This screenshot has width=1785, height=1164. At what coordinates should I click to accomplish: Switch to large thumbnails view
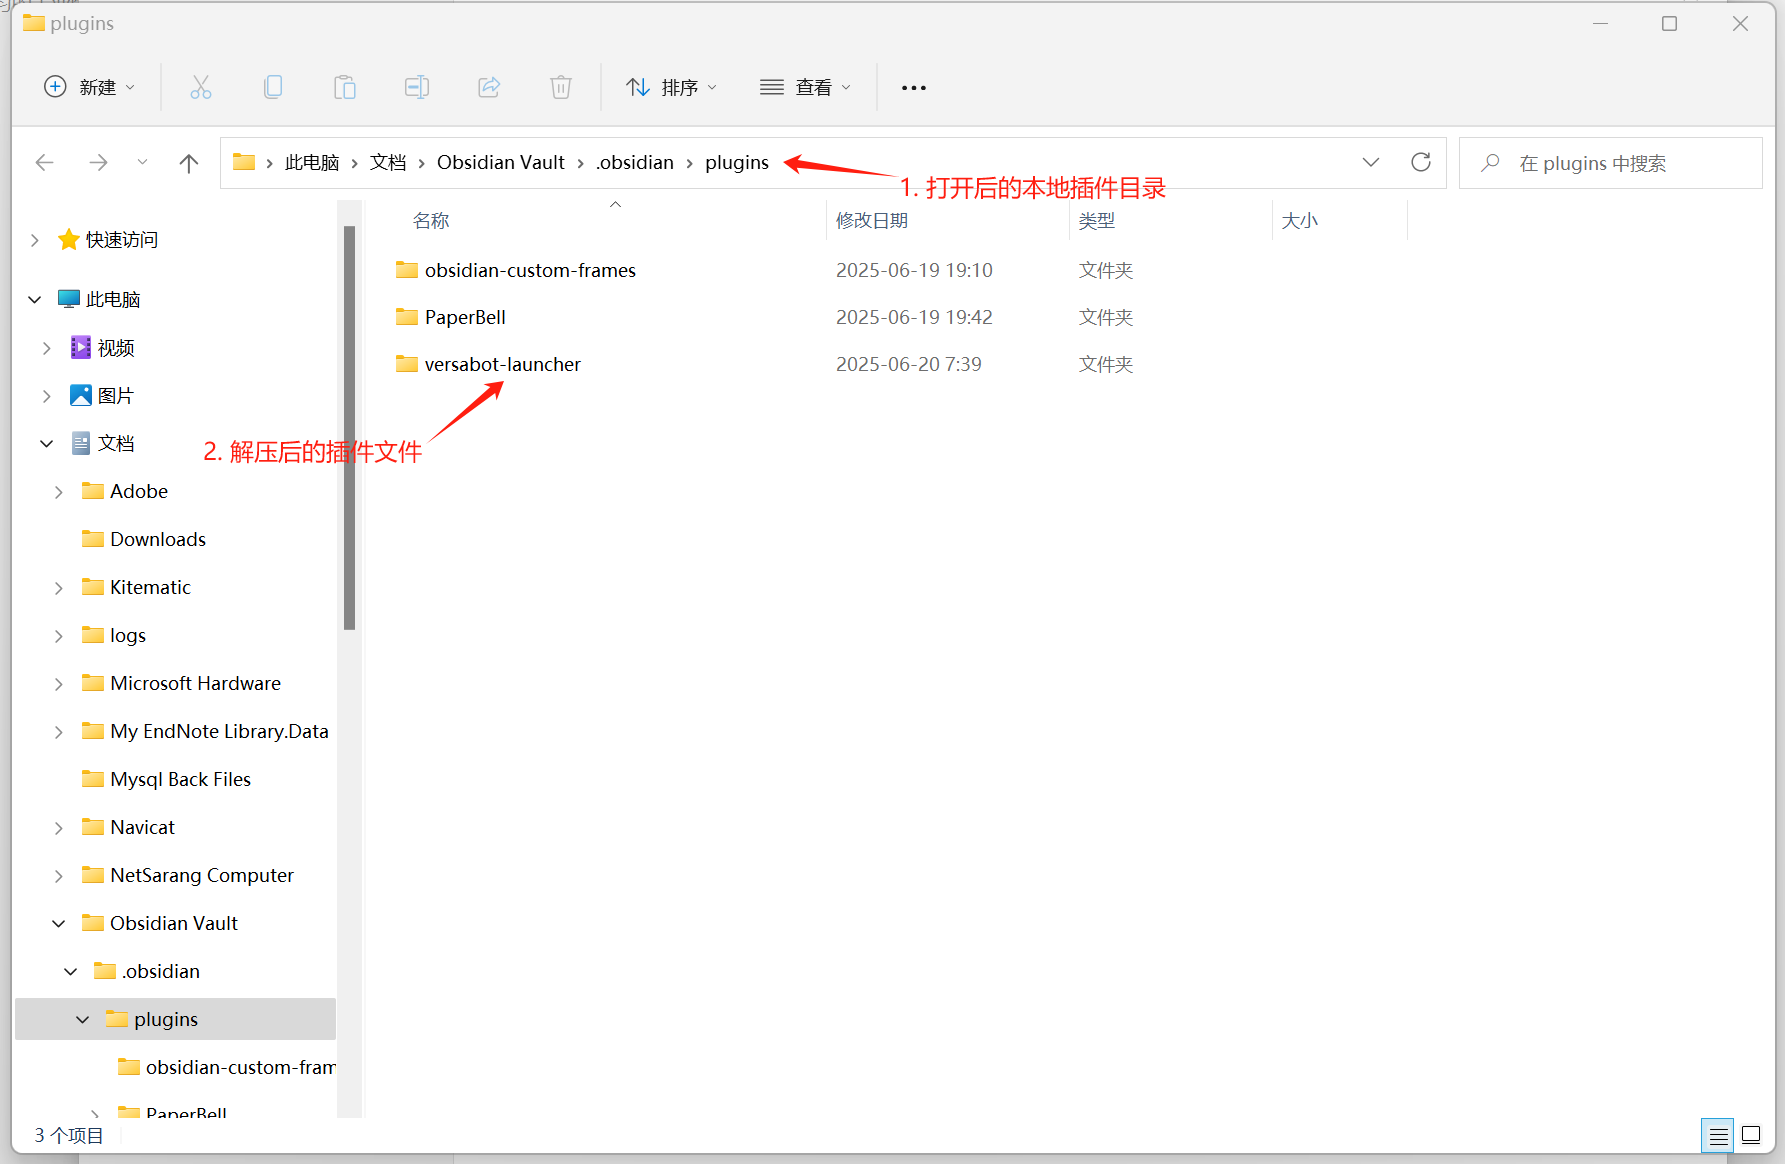click(x=1751, y=1135)
